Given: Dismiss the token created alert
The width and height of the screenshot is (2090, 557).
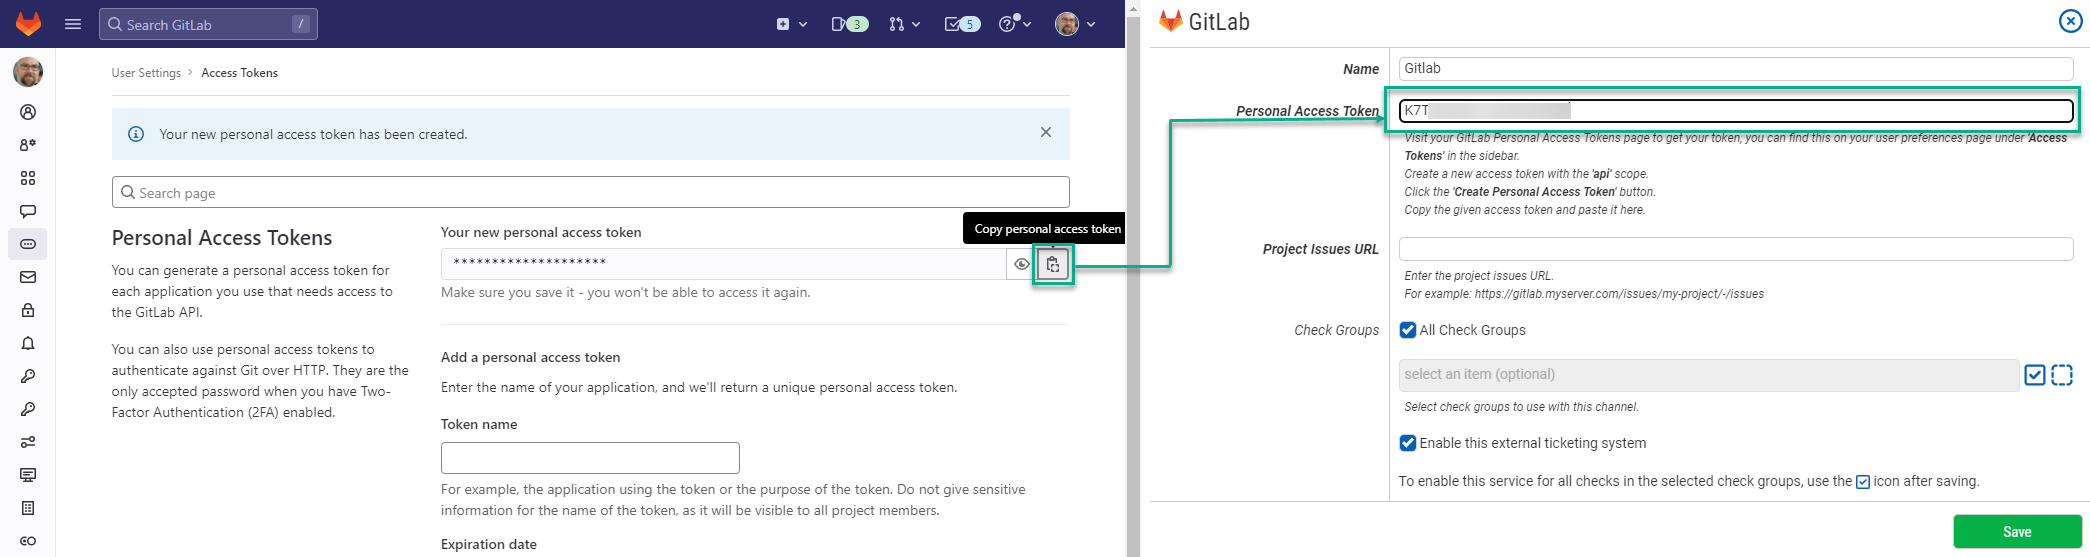Looking at the screenshot, I should [x=1046, y=132].
